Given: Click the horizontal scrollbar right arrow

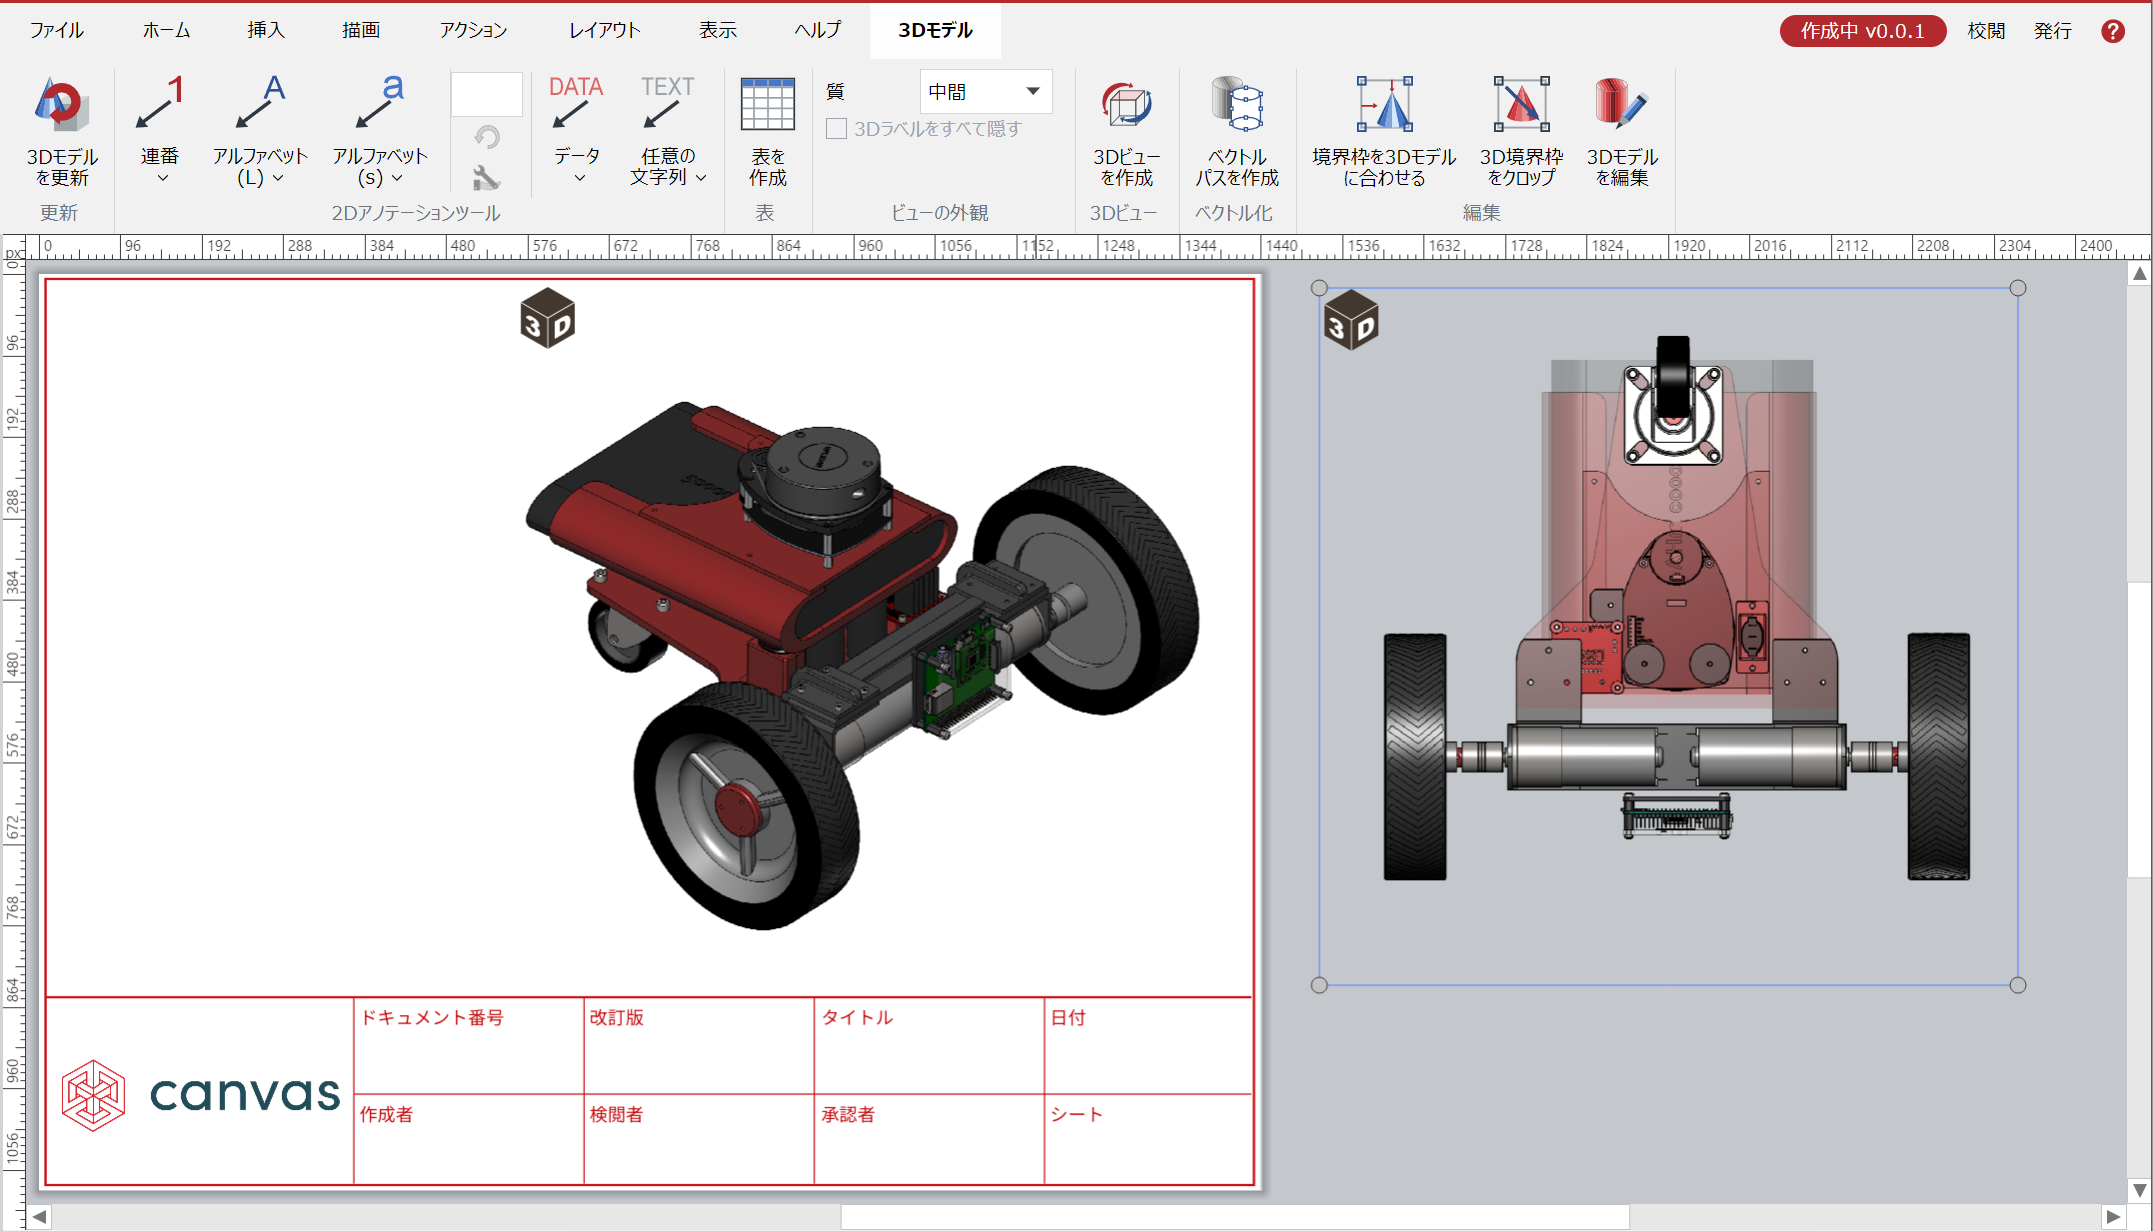Looking at the screenshot, I should pyautogui.click(x=2113, y=1217).
